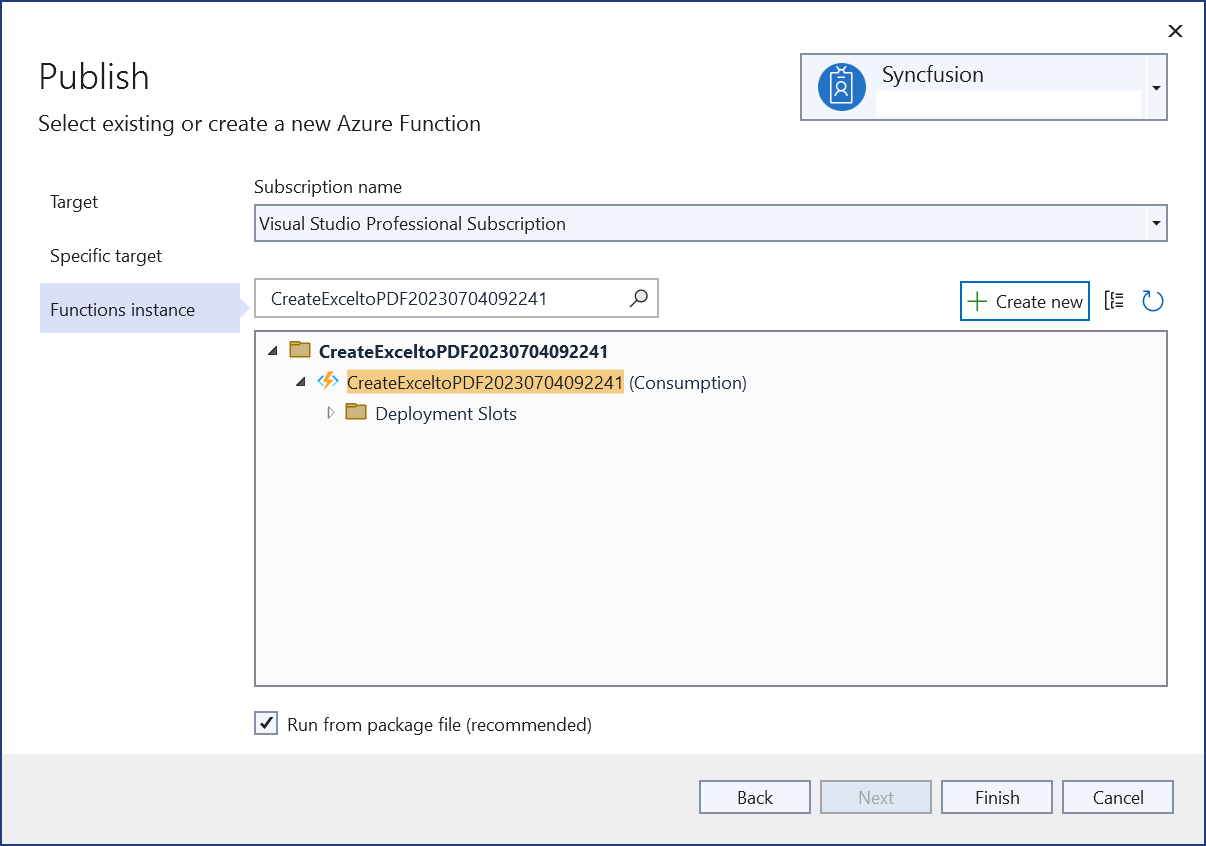Collapse the Consumption function app node
The width and height of the screenshot is (1206, 846).
point(301,382)
